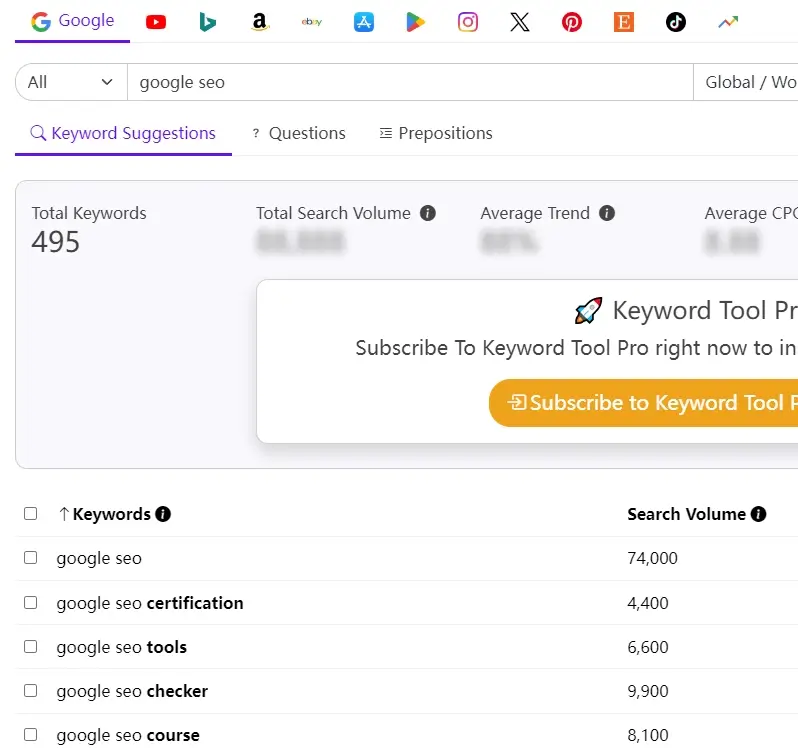Image resolution: width=798 pixels, height=748 pixels.
Task: Click the 9,900 search volume value
Action: [648, 692]
